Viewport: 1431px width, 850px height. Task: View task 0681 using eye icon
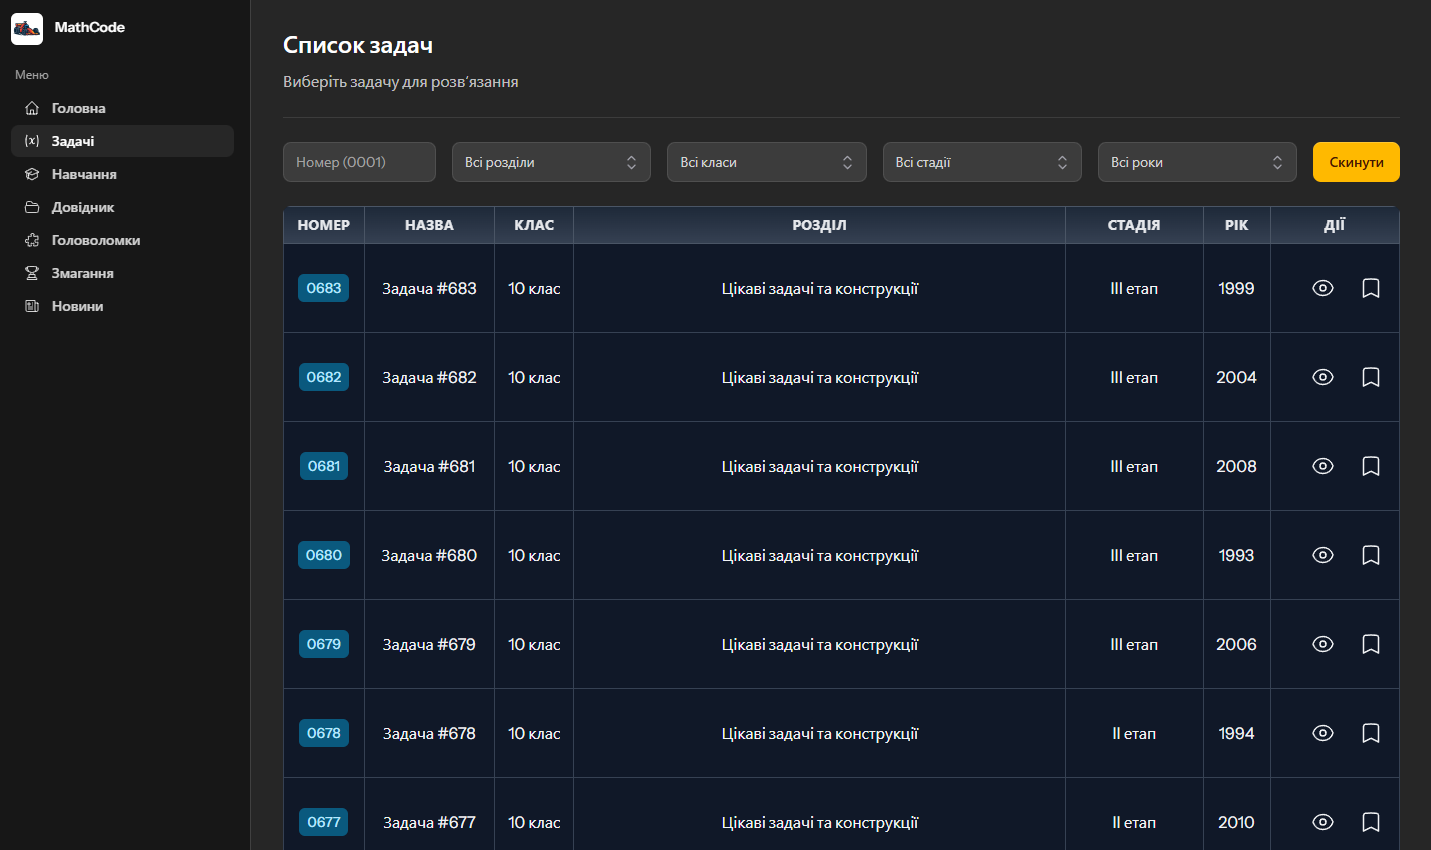click(1322, 466)
